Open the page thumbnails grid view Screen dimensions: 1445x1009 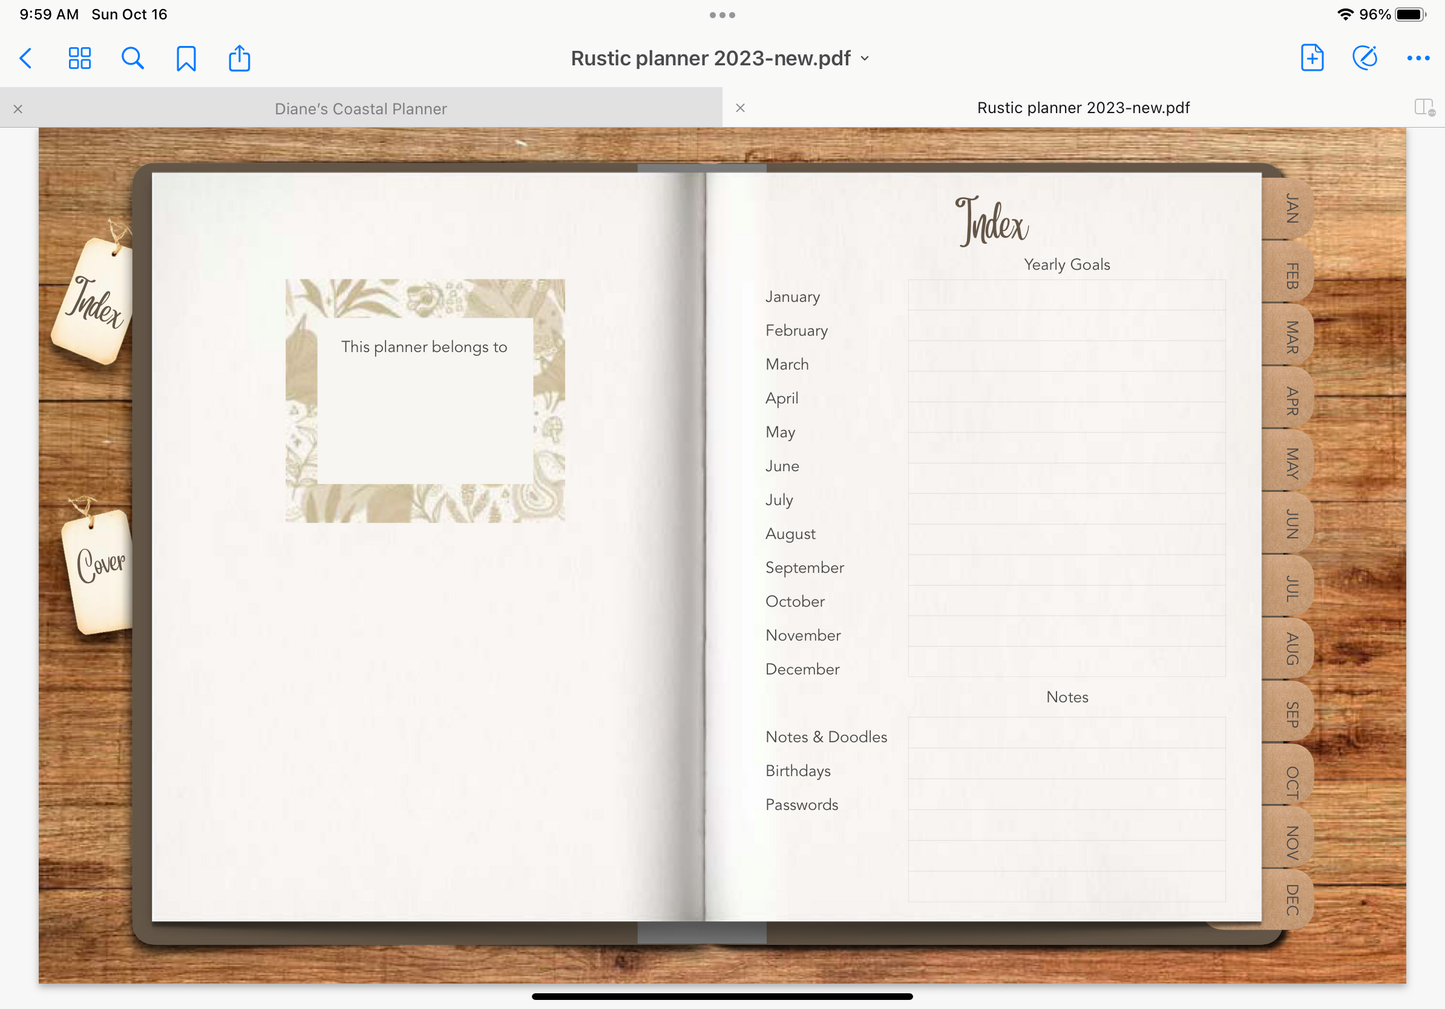pos(80,59)
